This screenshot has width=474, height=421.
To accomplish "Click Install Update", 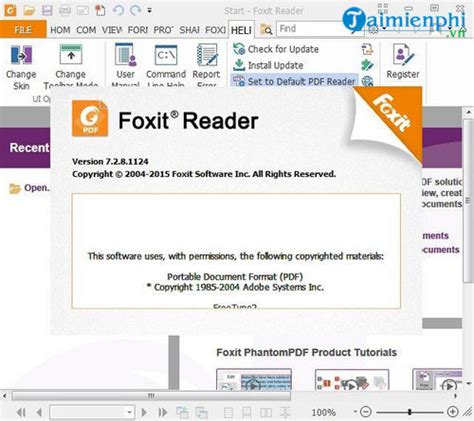I will click(268, 65).
